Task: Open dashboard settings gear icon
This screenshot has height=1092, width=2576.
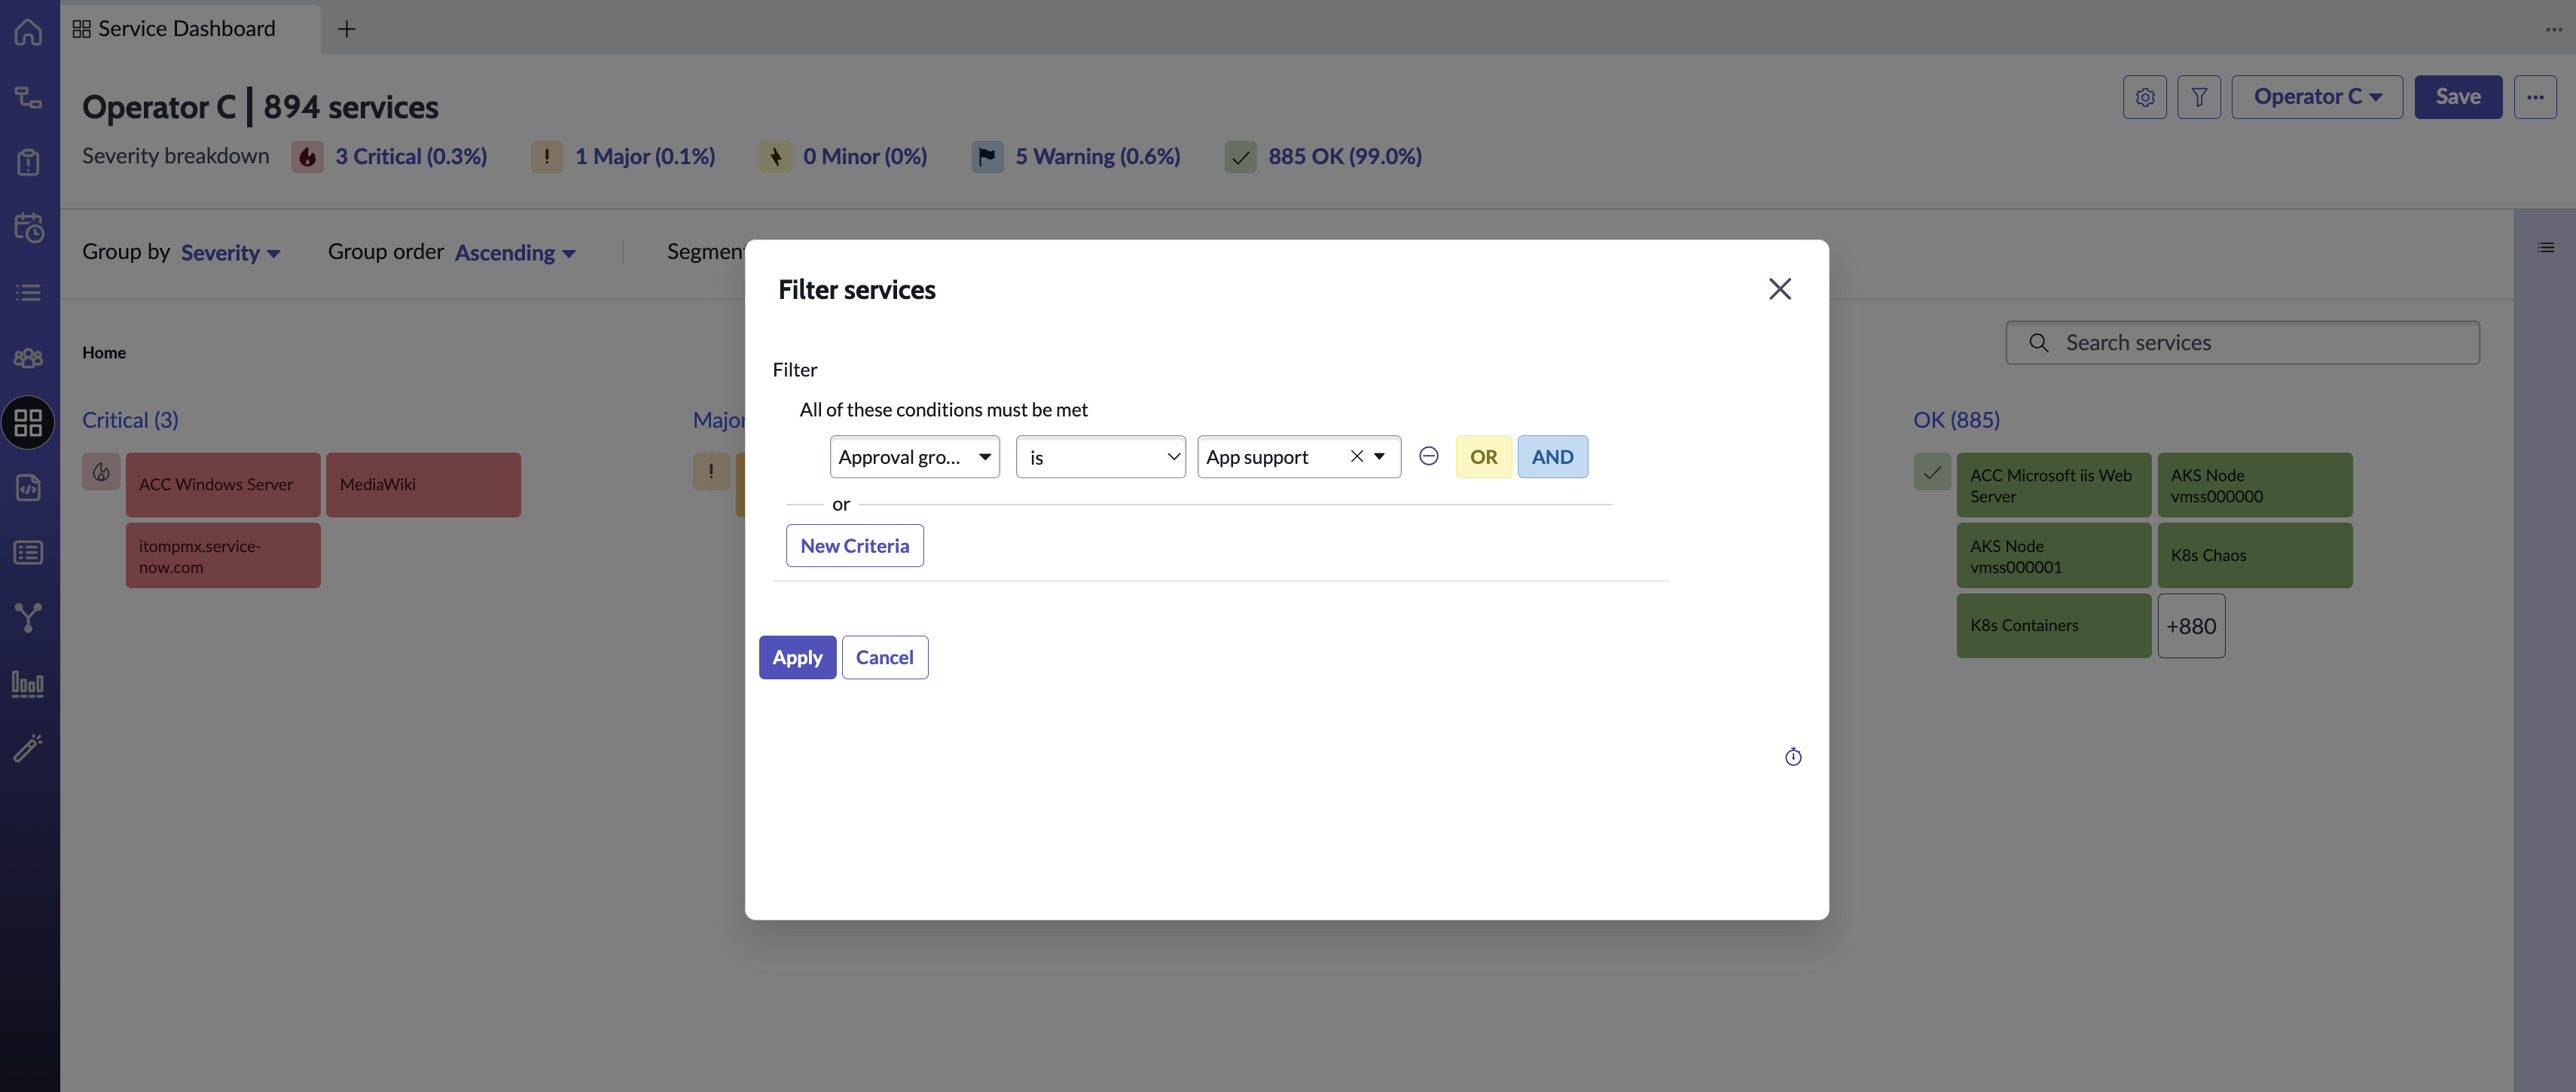Action: coord(2144,97)
